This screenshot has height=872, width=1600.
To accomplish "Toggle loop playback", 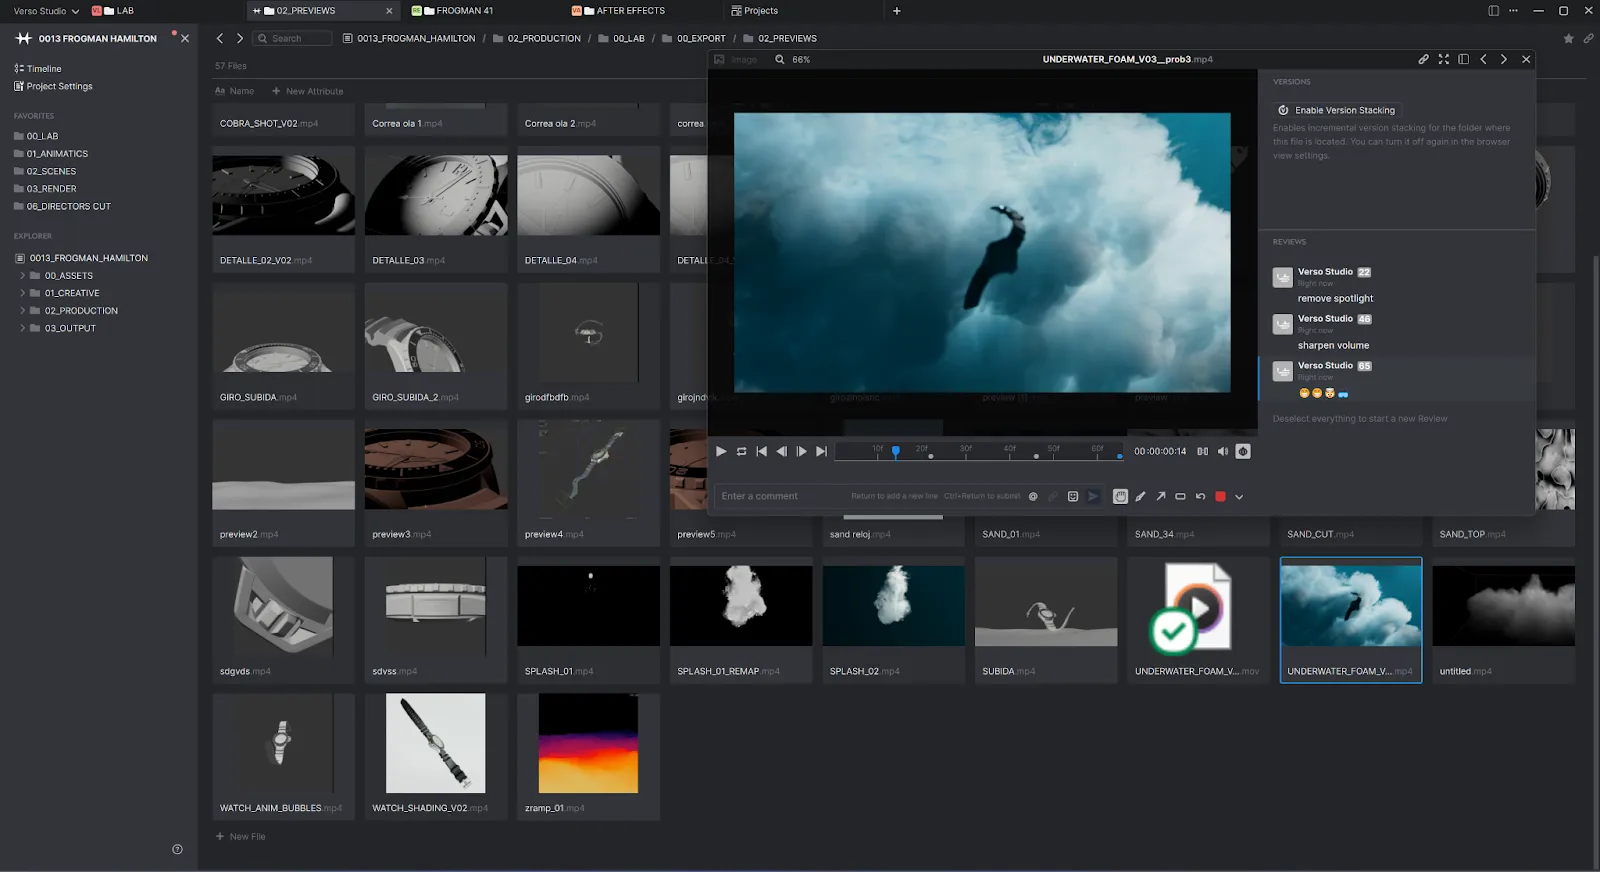I will (741, 451).
